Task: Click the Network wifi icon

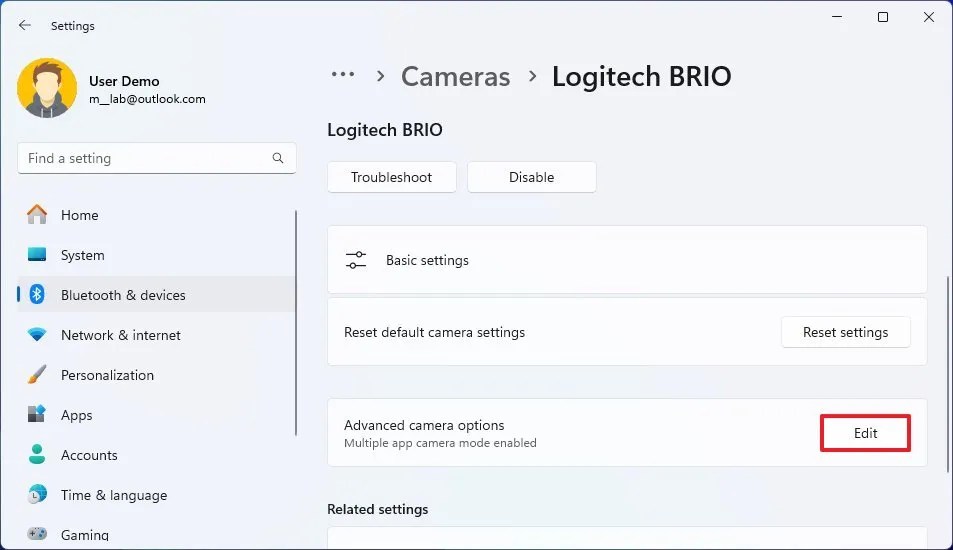Action: tap(37, 334)
